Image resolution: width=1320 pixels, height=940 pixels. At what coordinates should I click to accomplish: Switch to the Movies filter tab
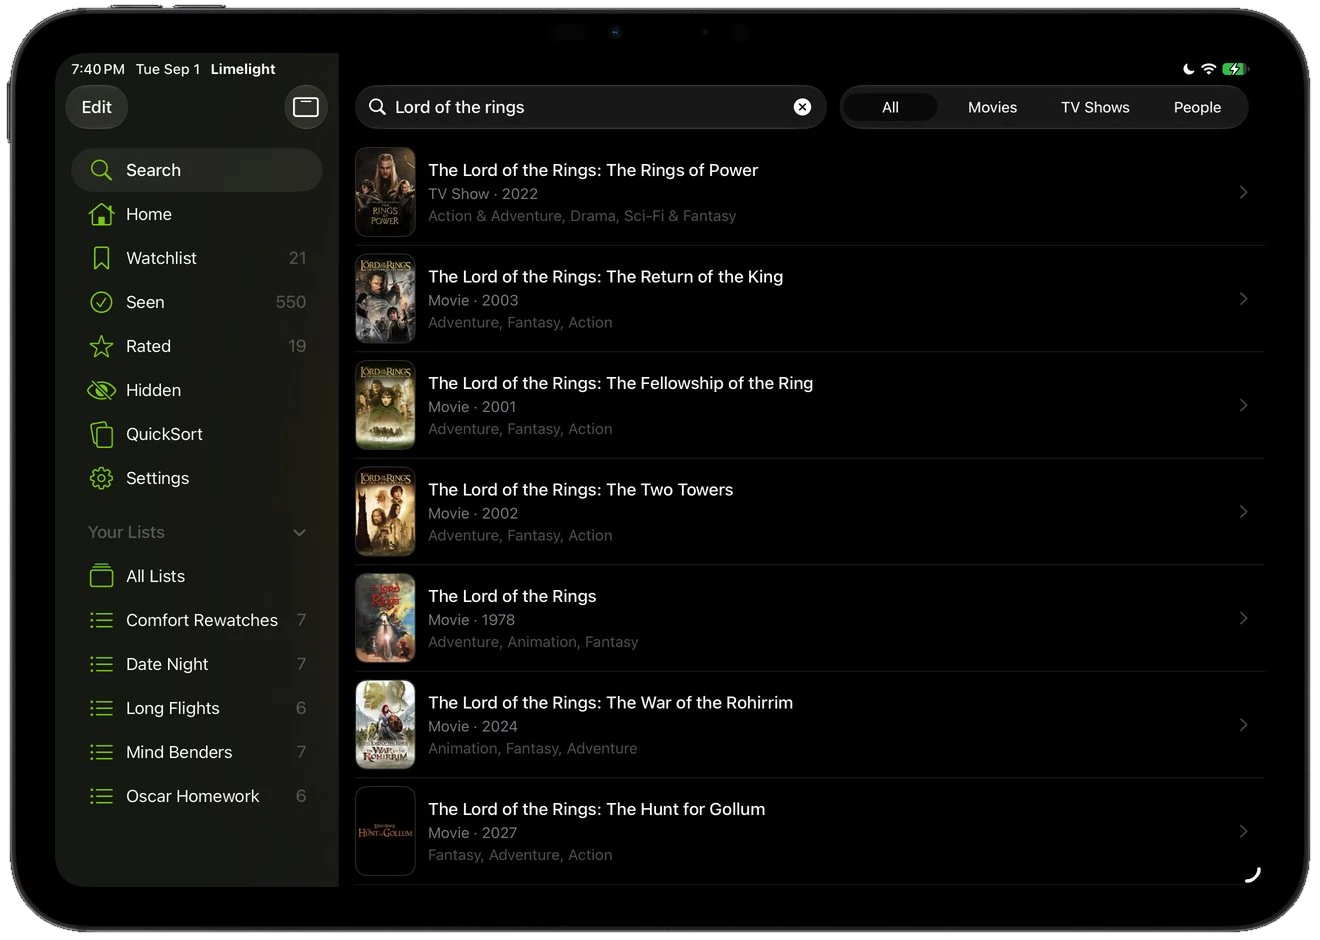992,107
